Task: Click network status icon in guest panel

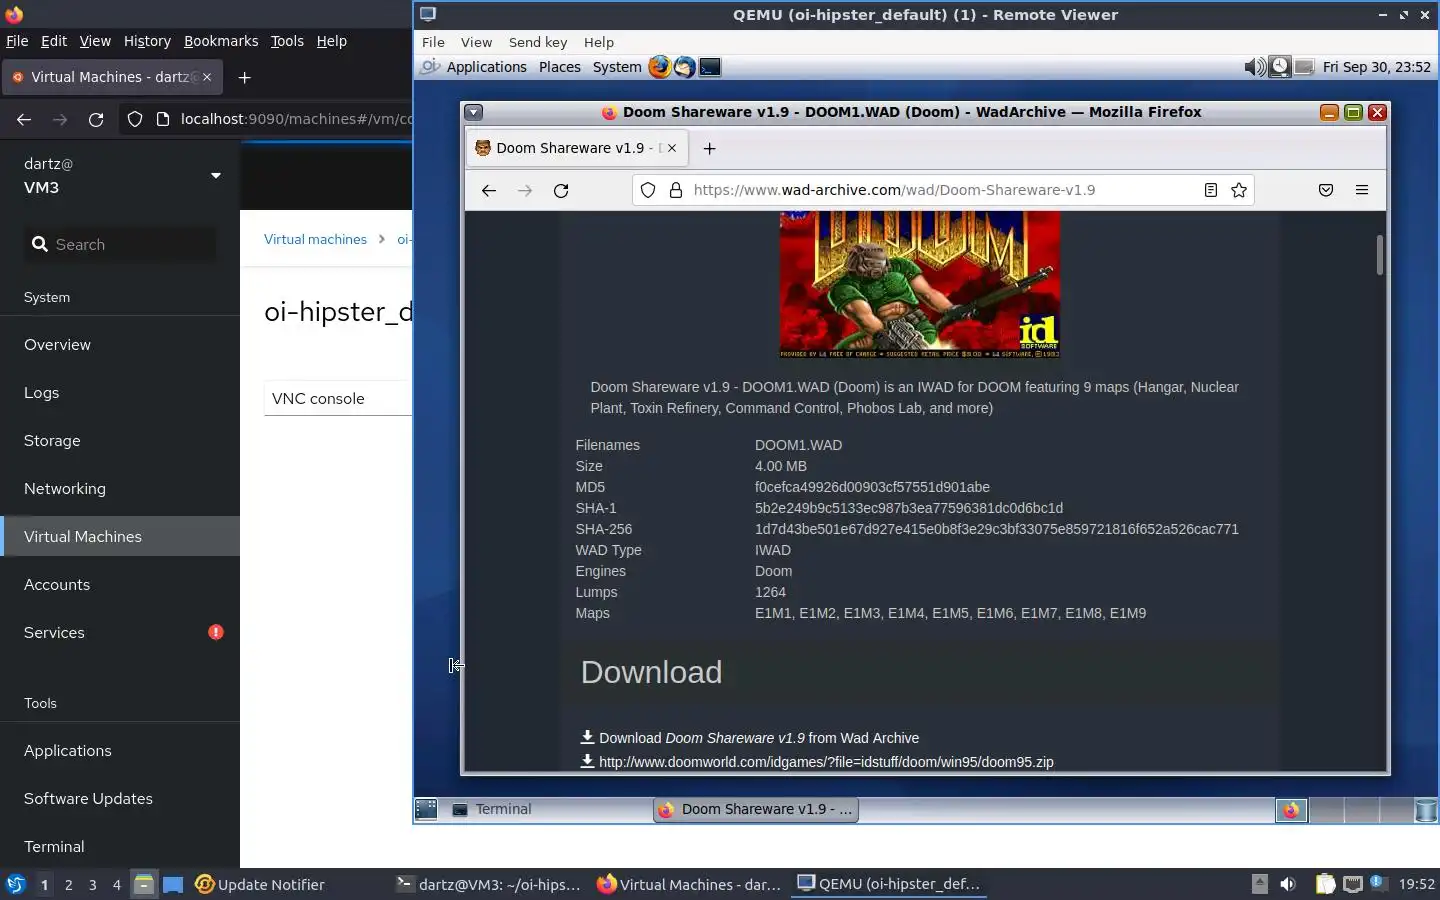Action: pyautogui.click(x=1304, y=67)
